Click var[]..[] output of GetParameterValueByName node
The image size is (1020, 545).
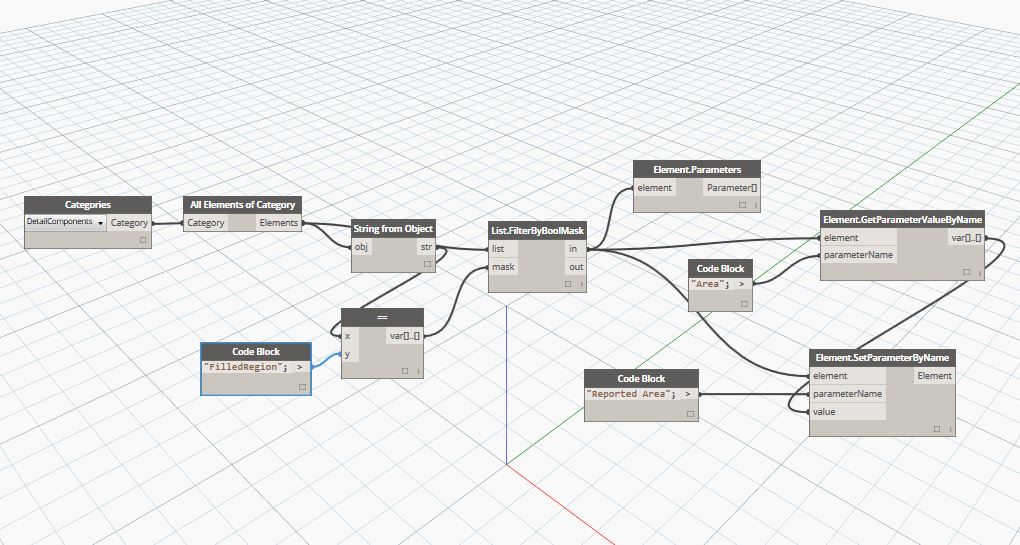[965, 238]
